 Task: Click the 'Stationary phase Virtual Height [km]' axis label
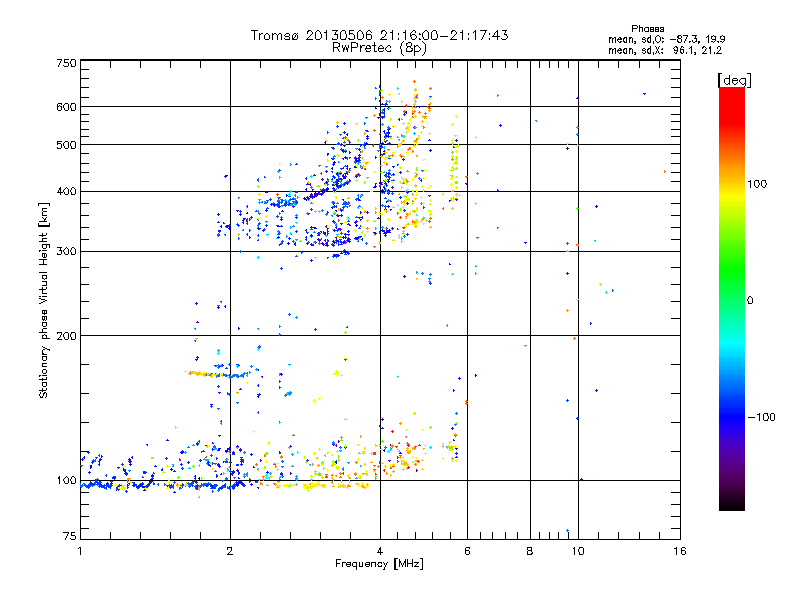44,300
